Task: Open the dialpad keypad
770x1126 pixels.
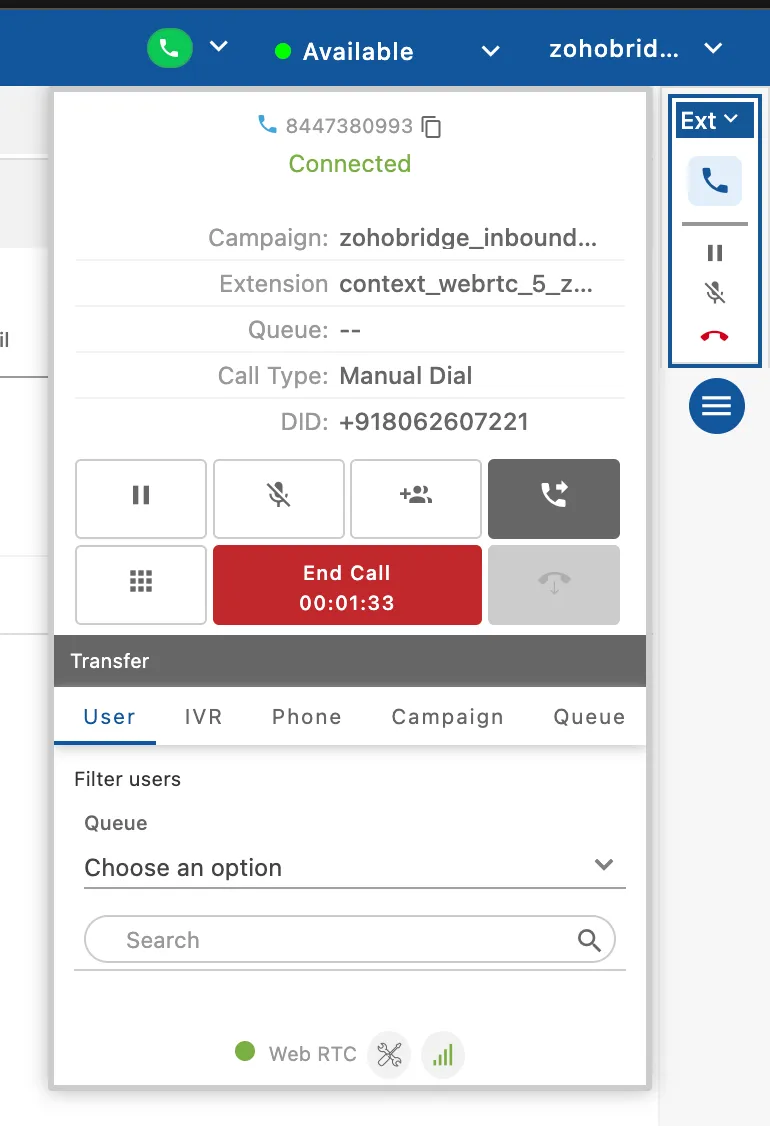Action: click(x=141, y=585)
